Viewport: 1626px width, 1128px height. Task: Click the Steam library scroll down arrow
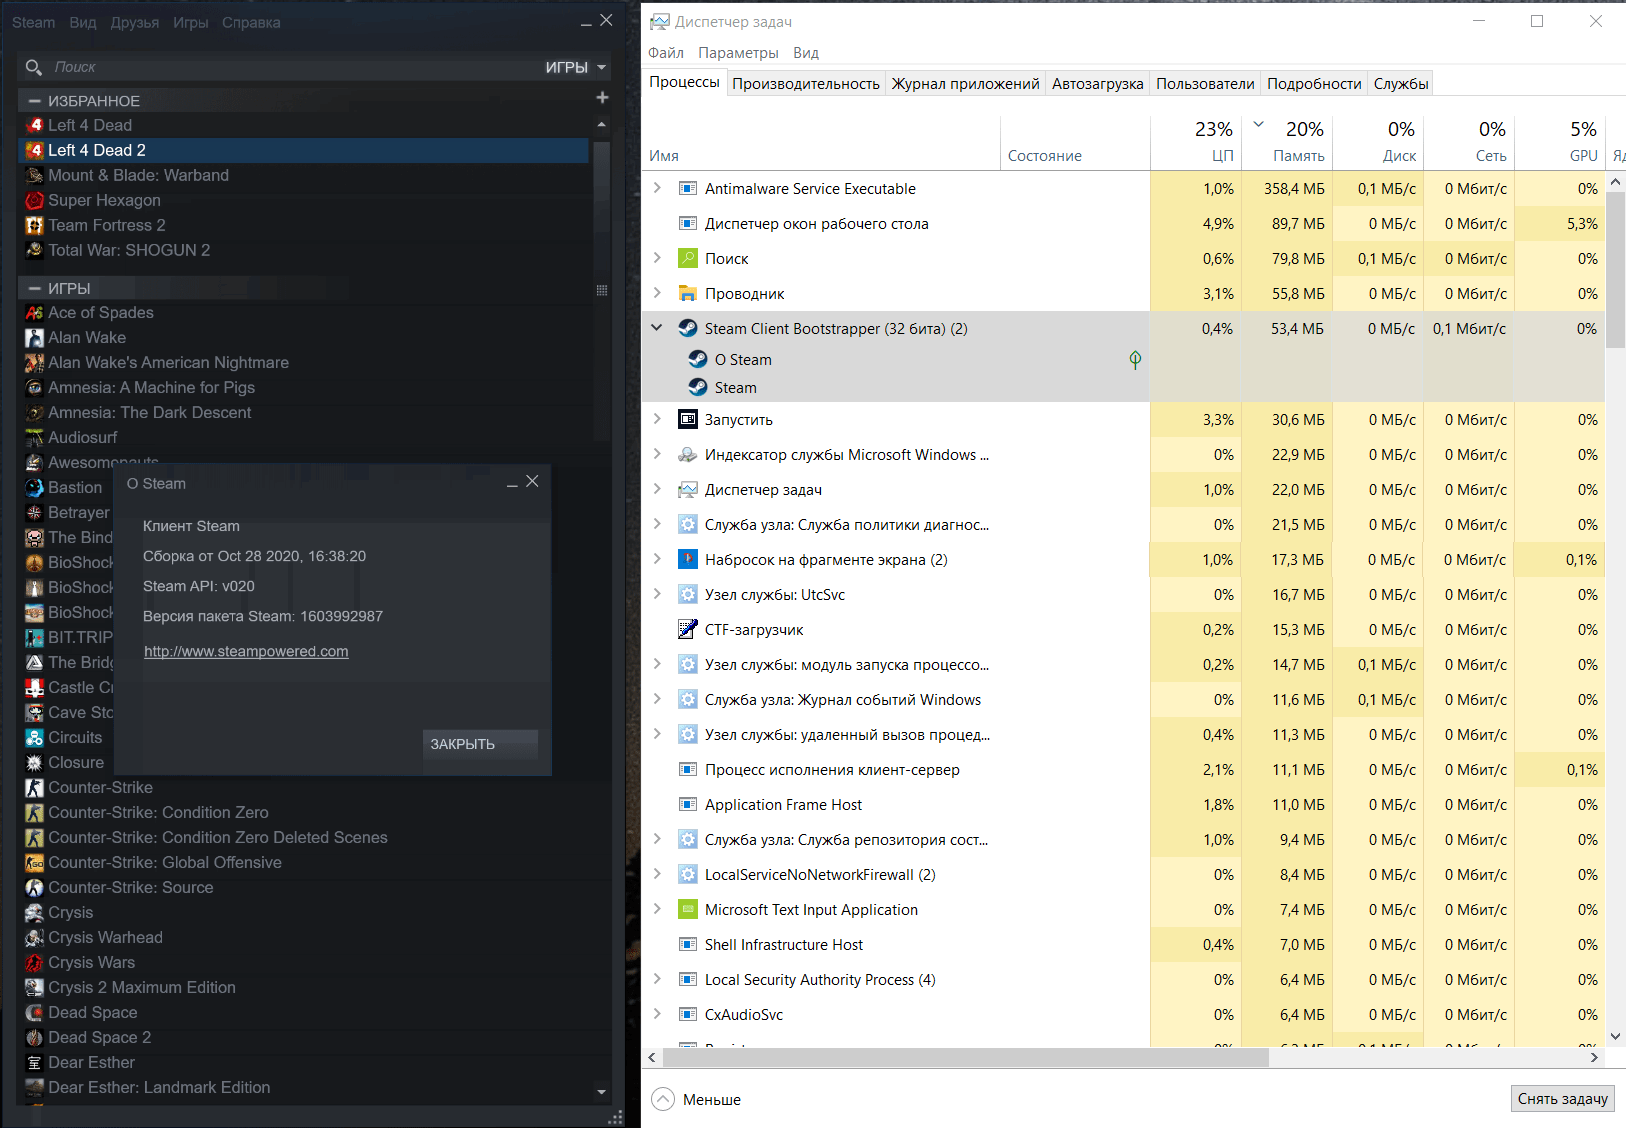coord(602,1091)
